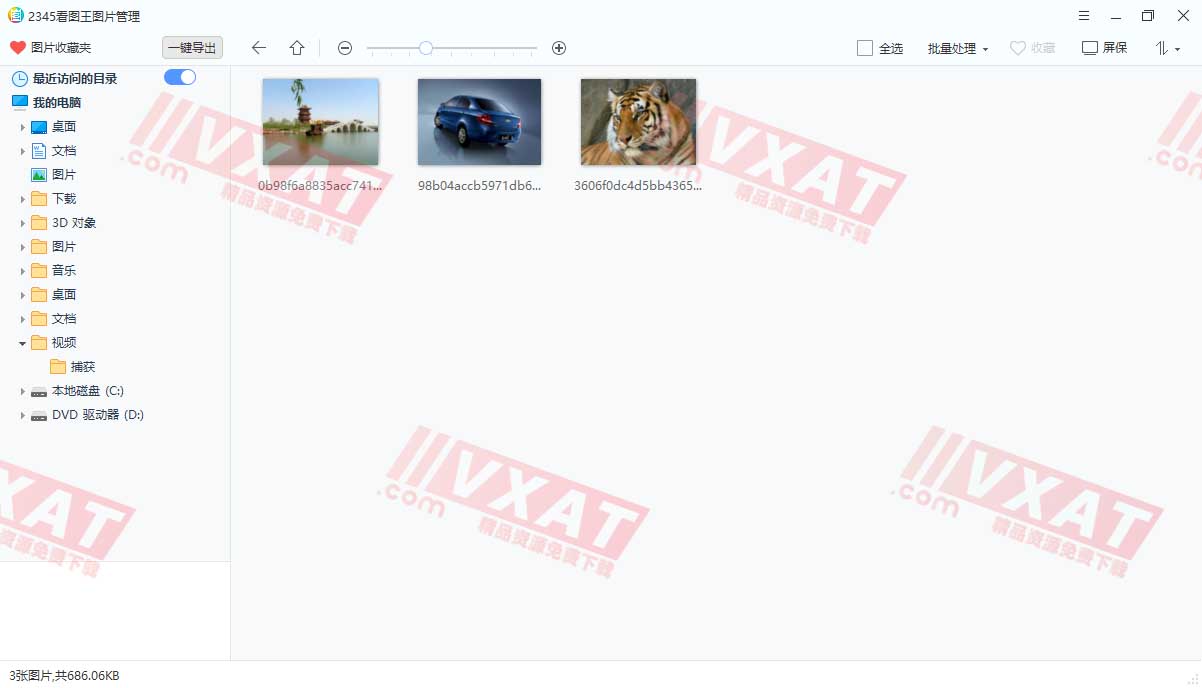Toggle recent directories display switch

click(x=180, y=76)
